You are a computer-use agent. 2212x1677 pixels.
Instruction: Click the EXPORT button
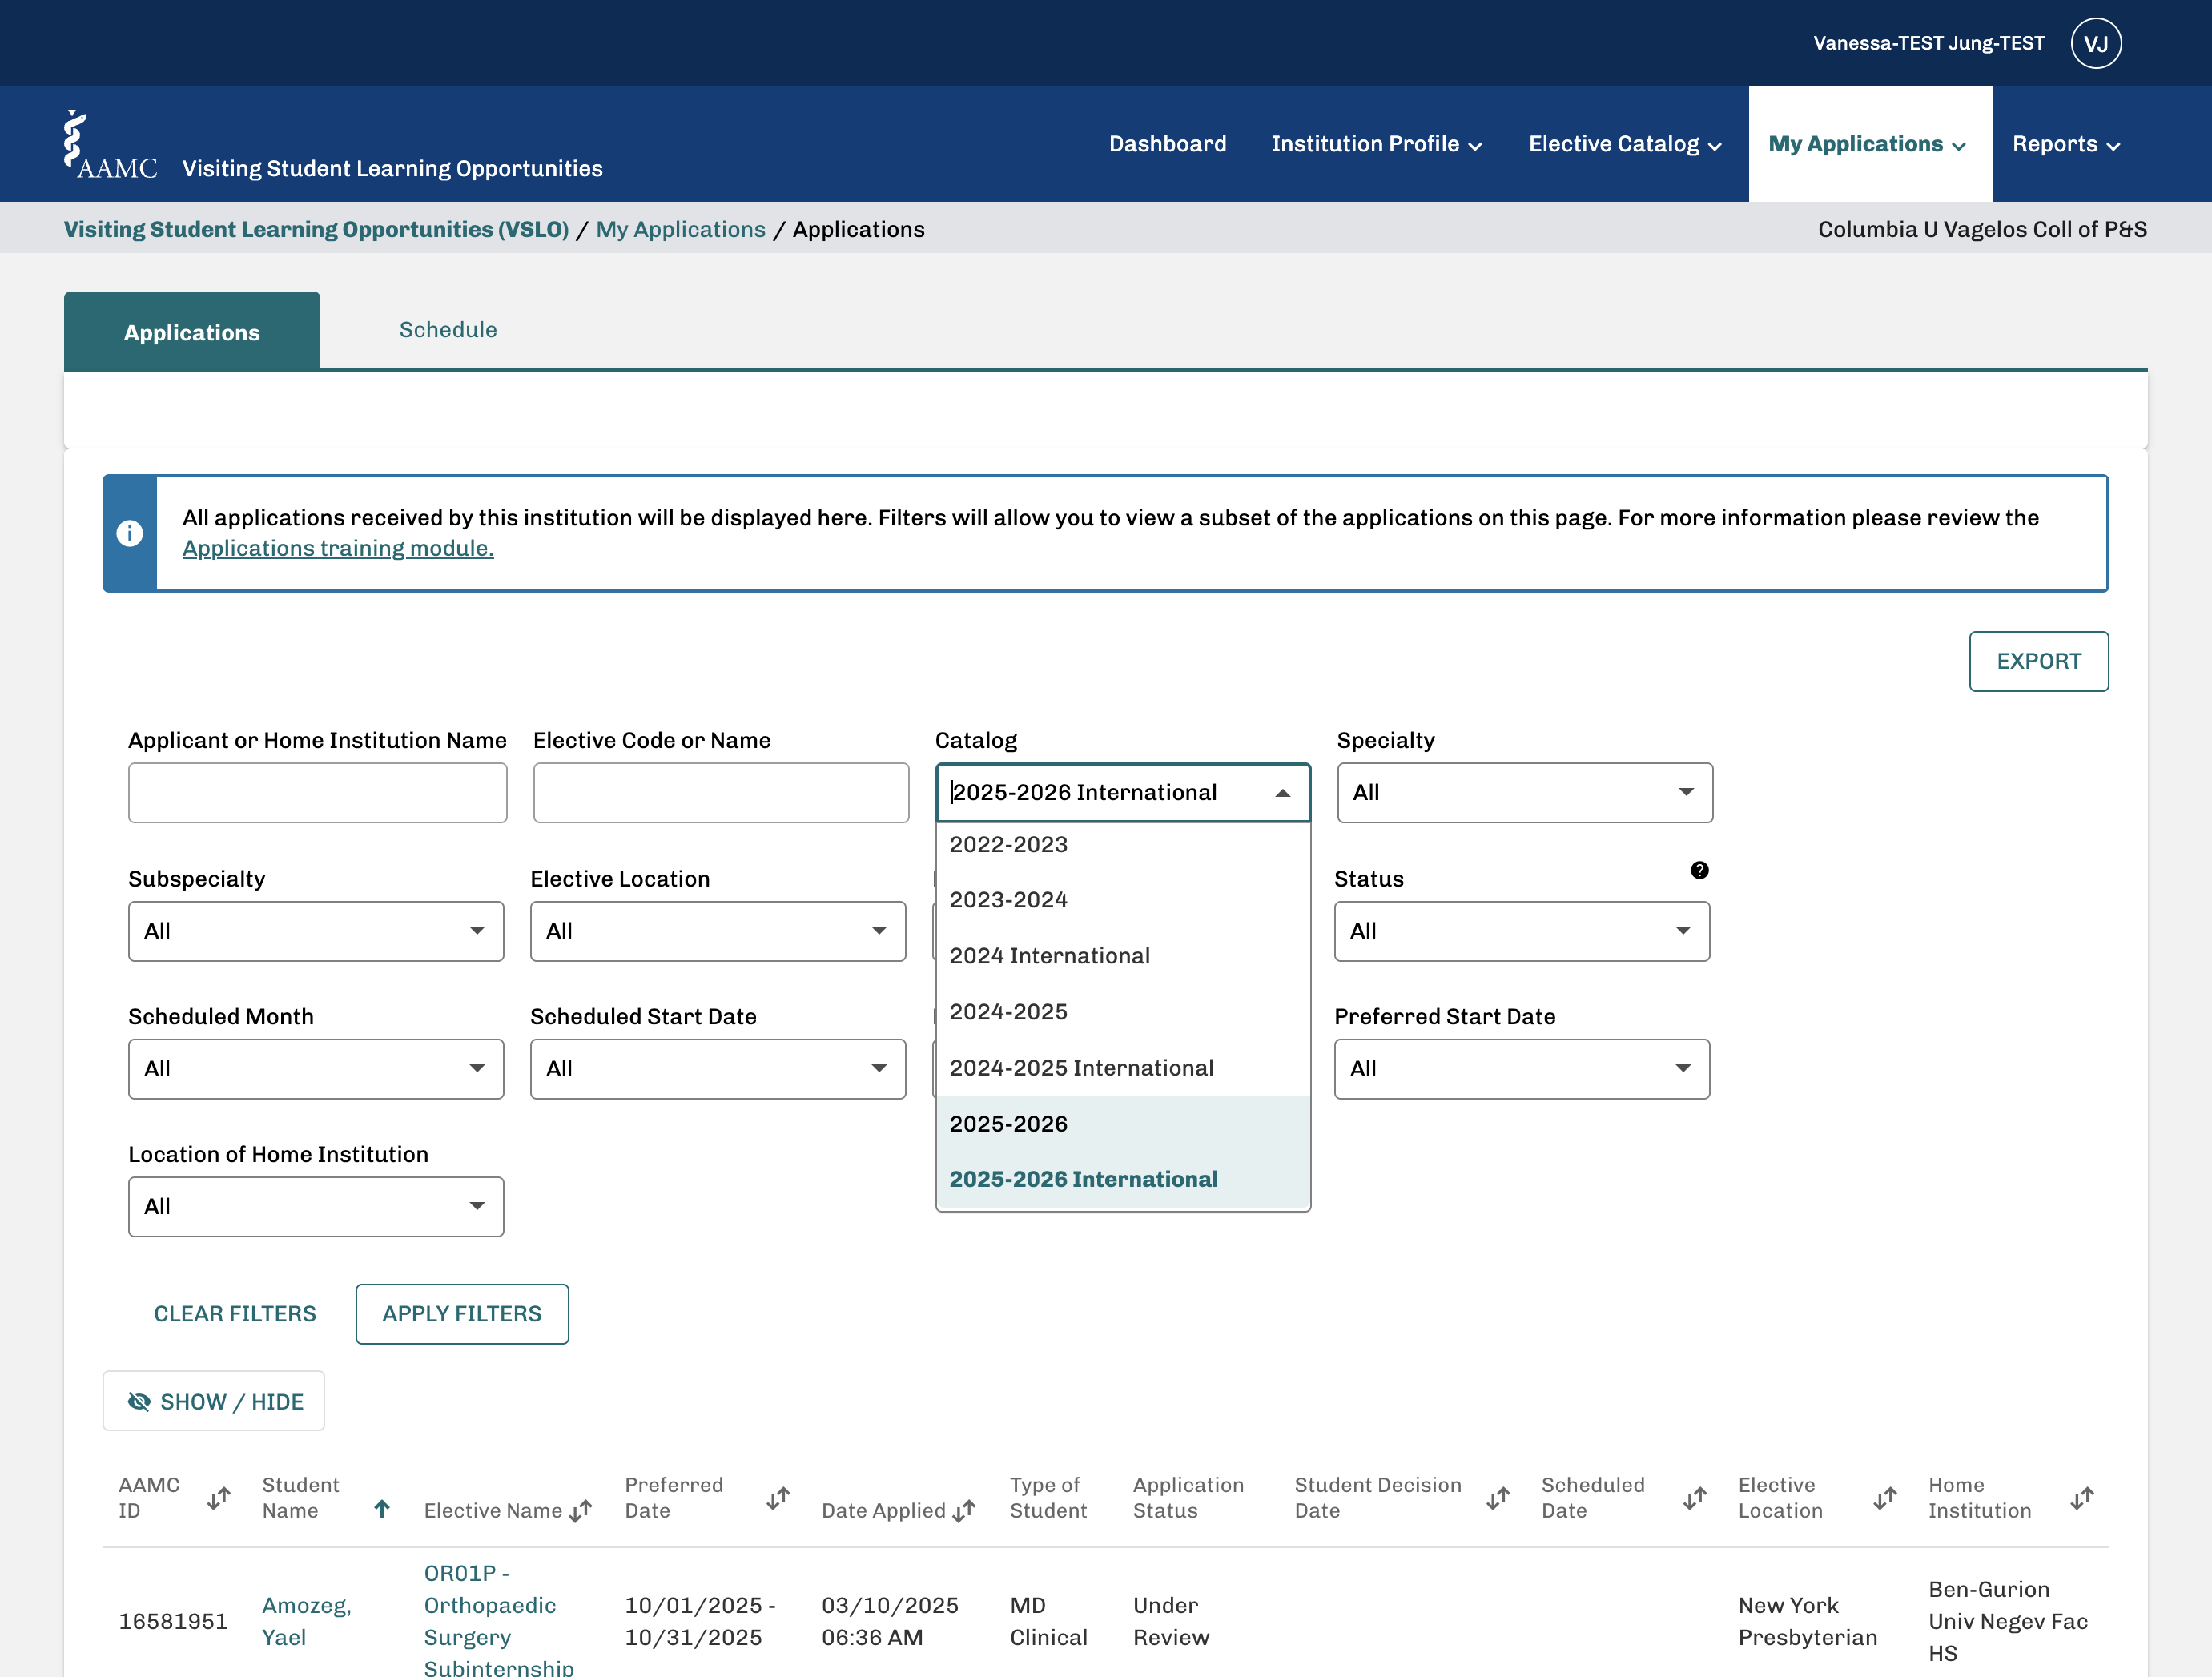pos(2038,661)
